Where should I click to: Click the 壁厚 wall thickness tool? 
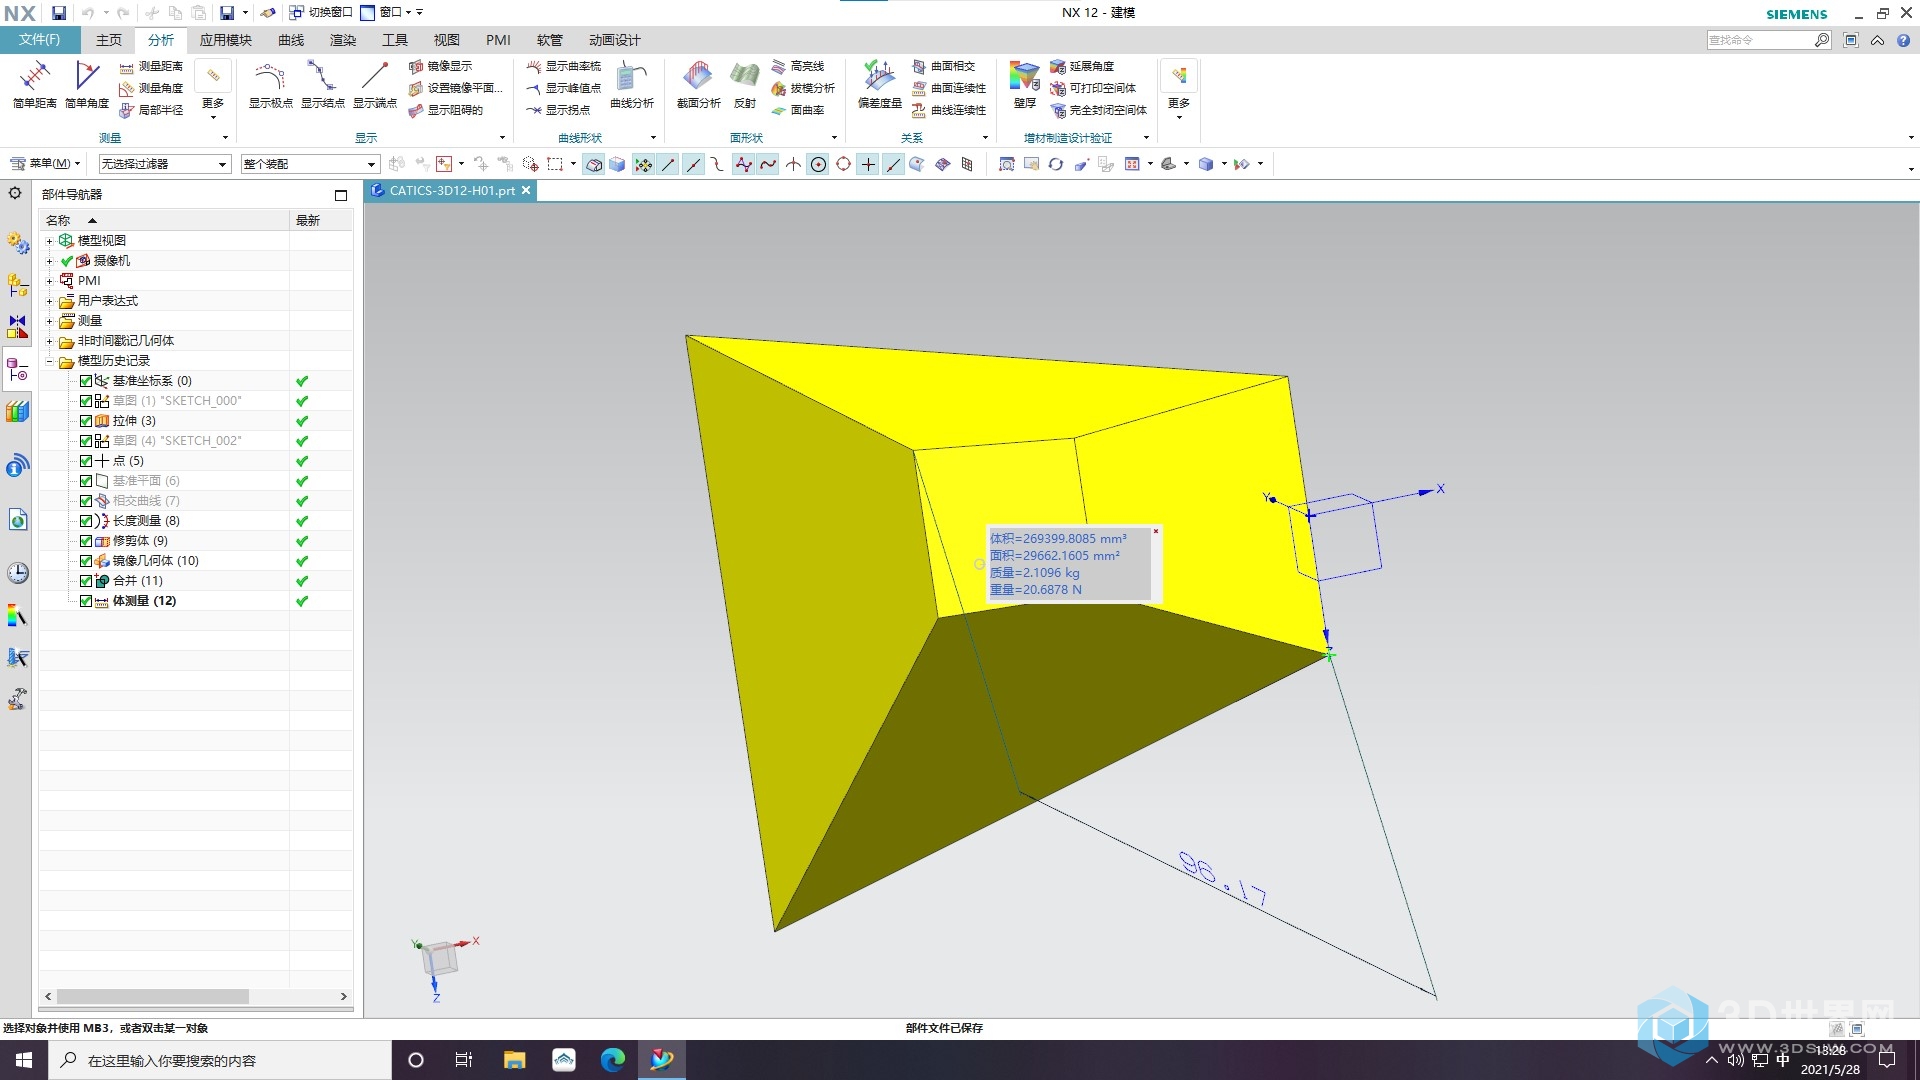1024,85
